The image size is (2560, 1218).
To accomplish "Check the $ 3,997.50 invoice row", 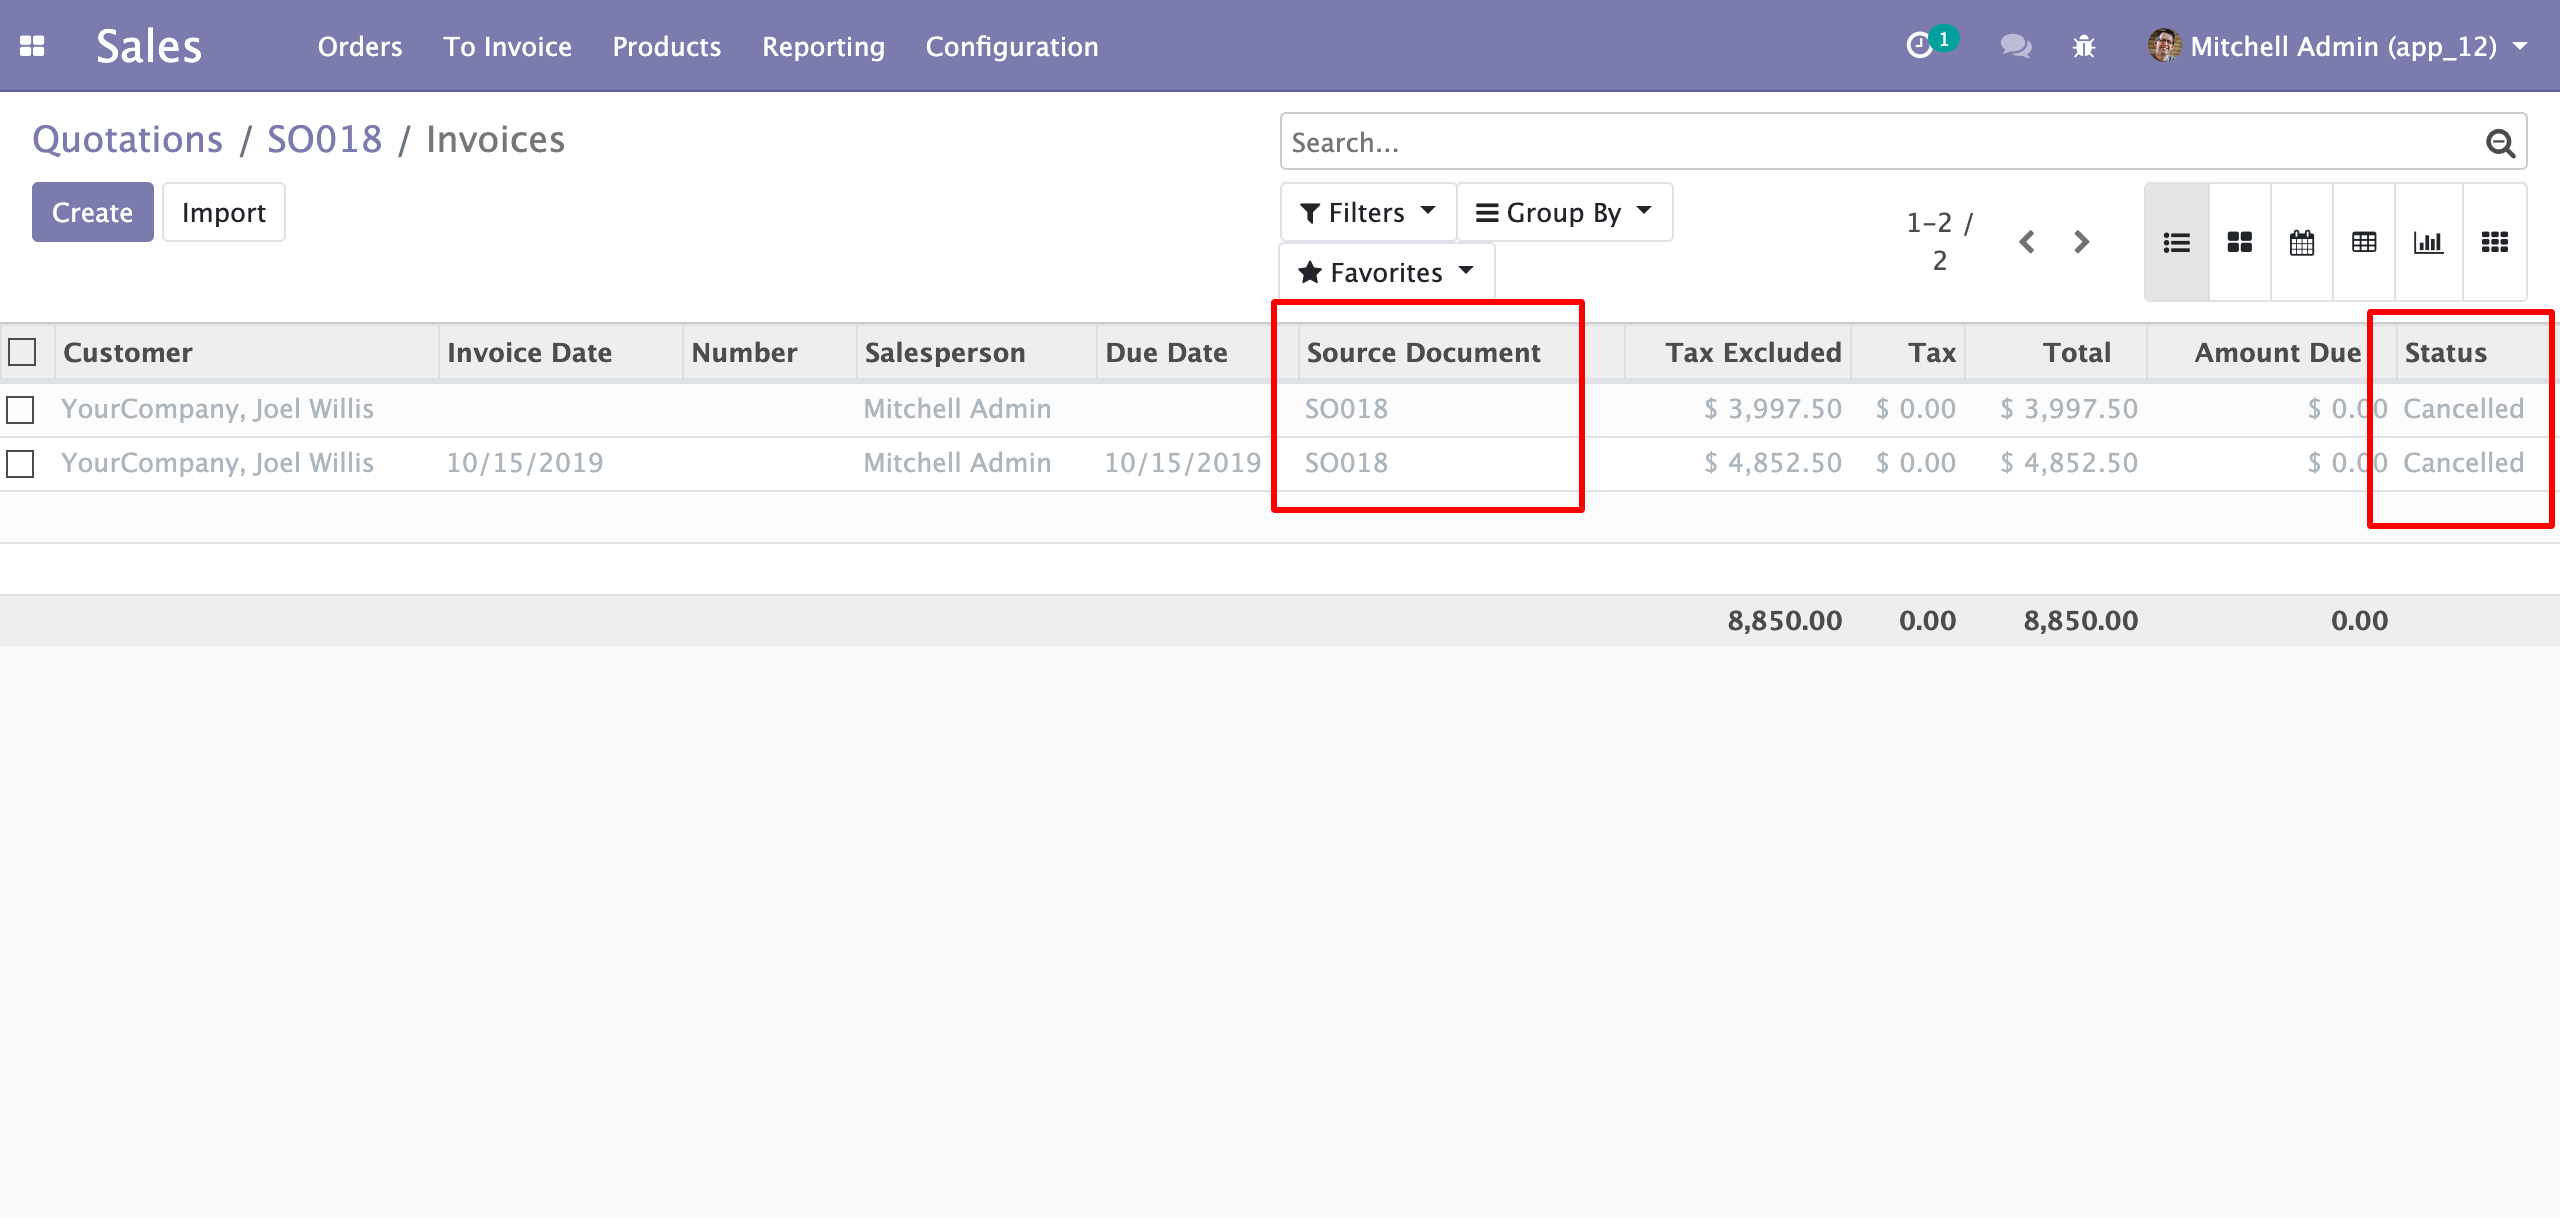I will [20, 409].
